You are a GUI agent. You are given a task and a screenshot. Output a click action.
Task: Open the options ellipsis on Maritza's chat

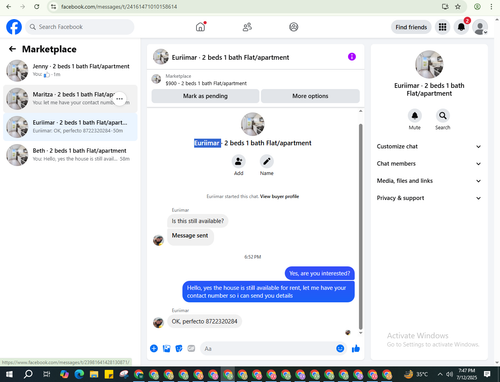(x=120, y=99)
